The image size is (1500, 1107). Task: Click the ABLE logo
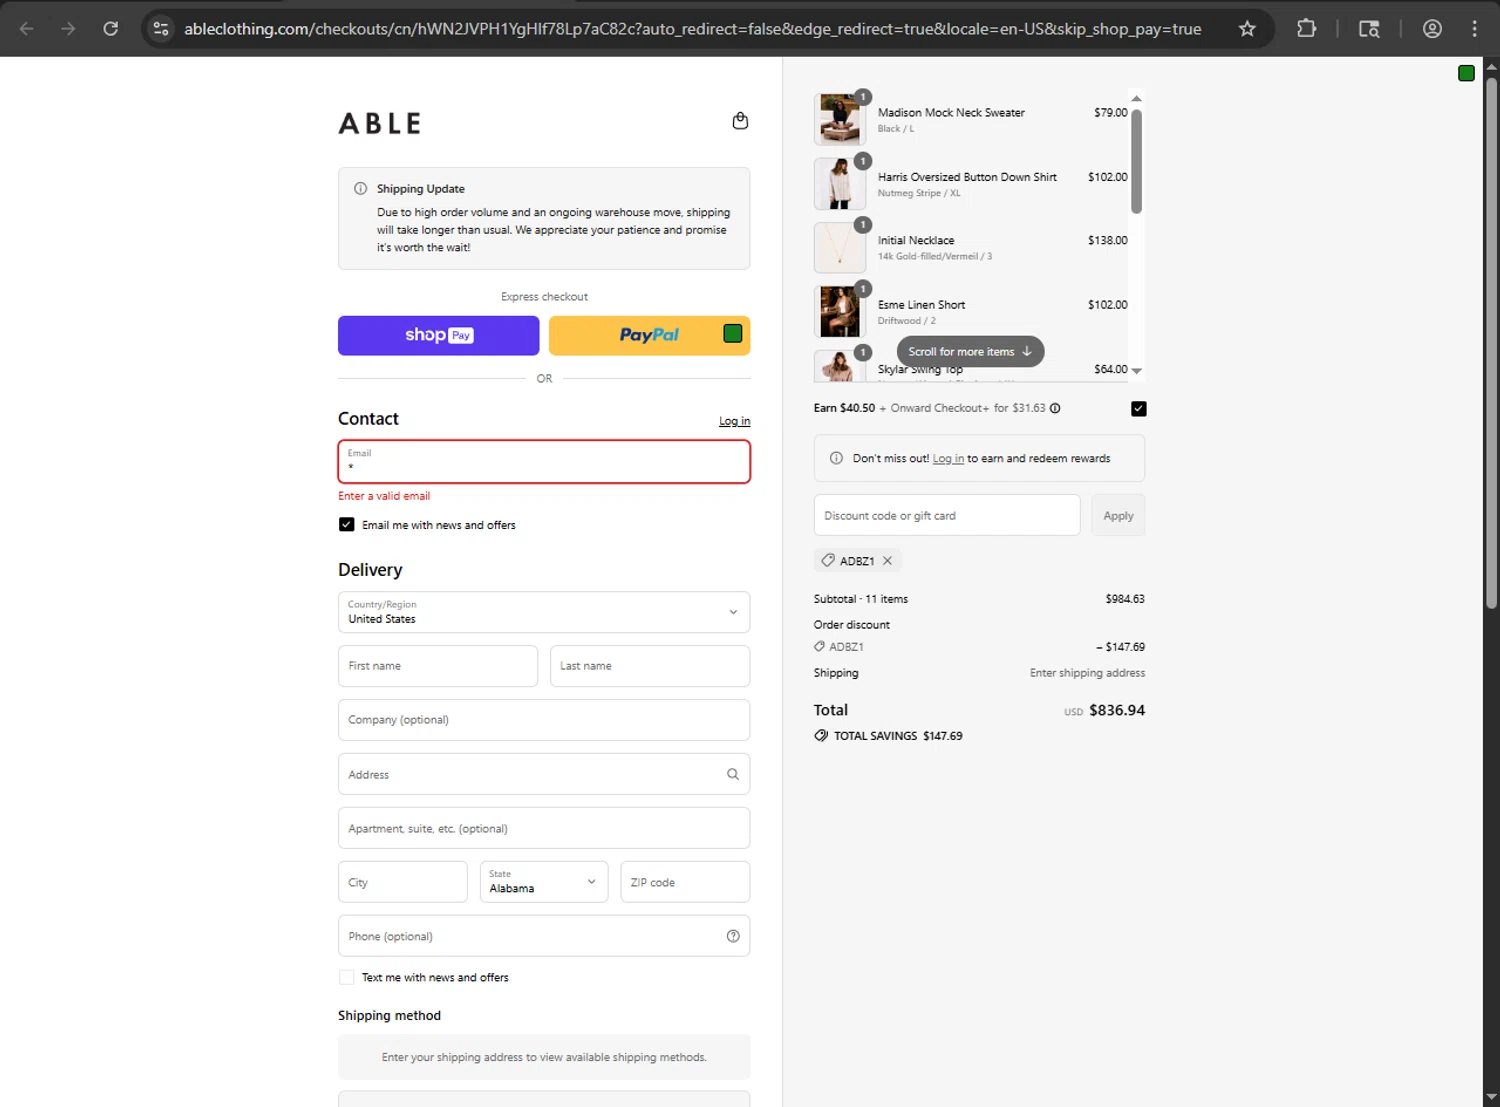click(x=380, y=123)
